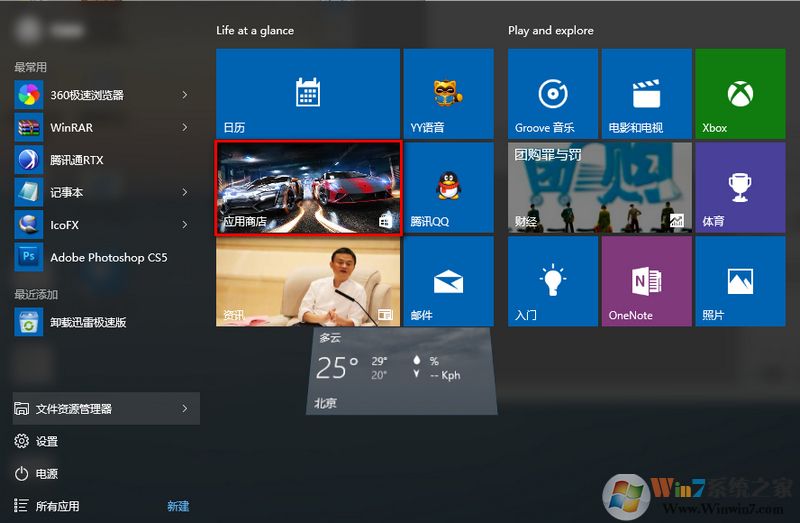Open 所有应用 list
The image size is (800, 523).
click(x=57, y=506)
